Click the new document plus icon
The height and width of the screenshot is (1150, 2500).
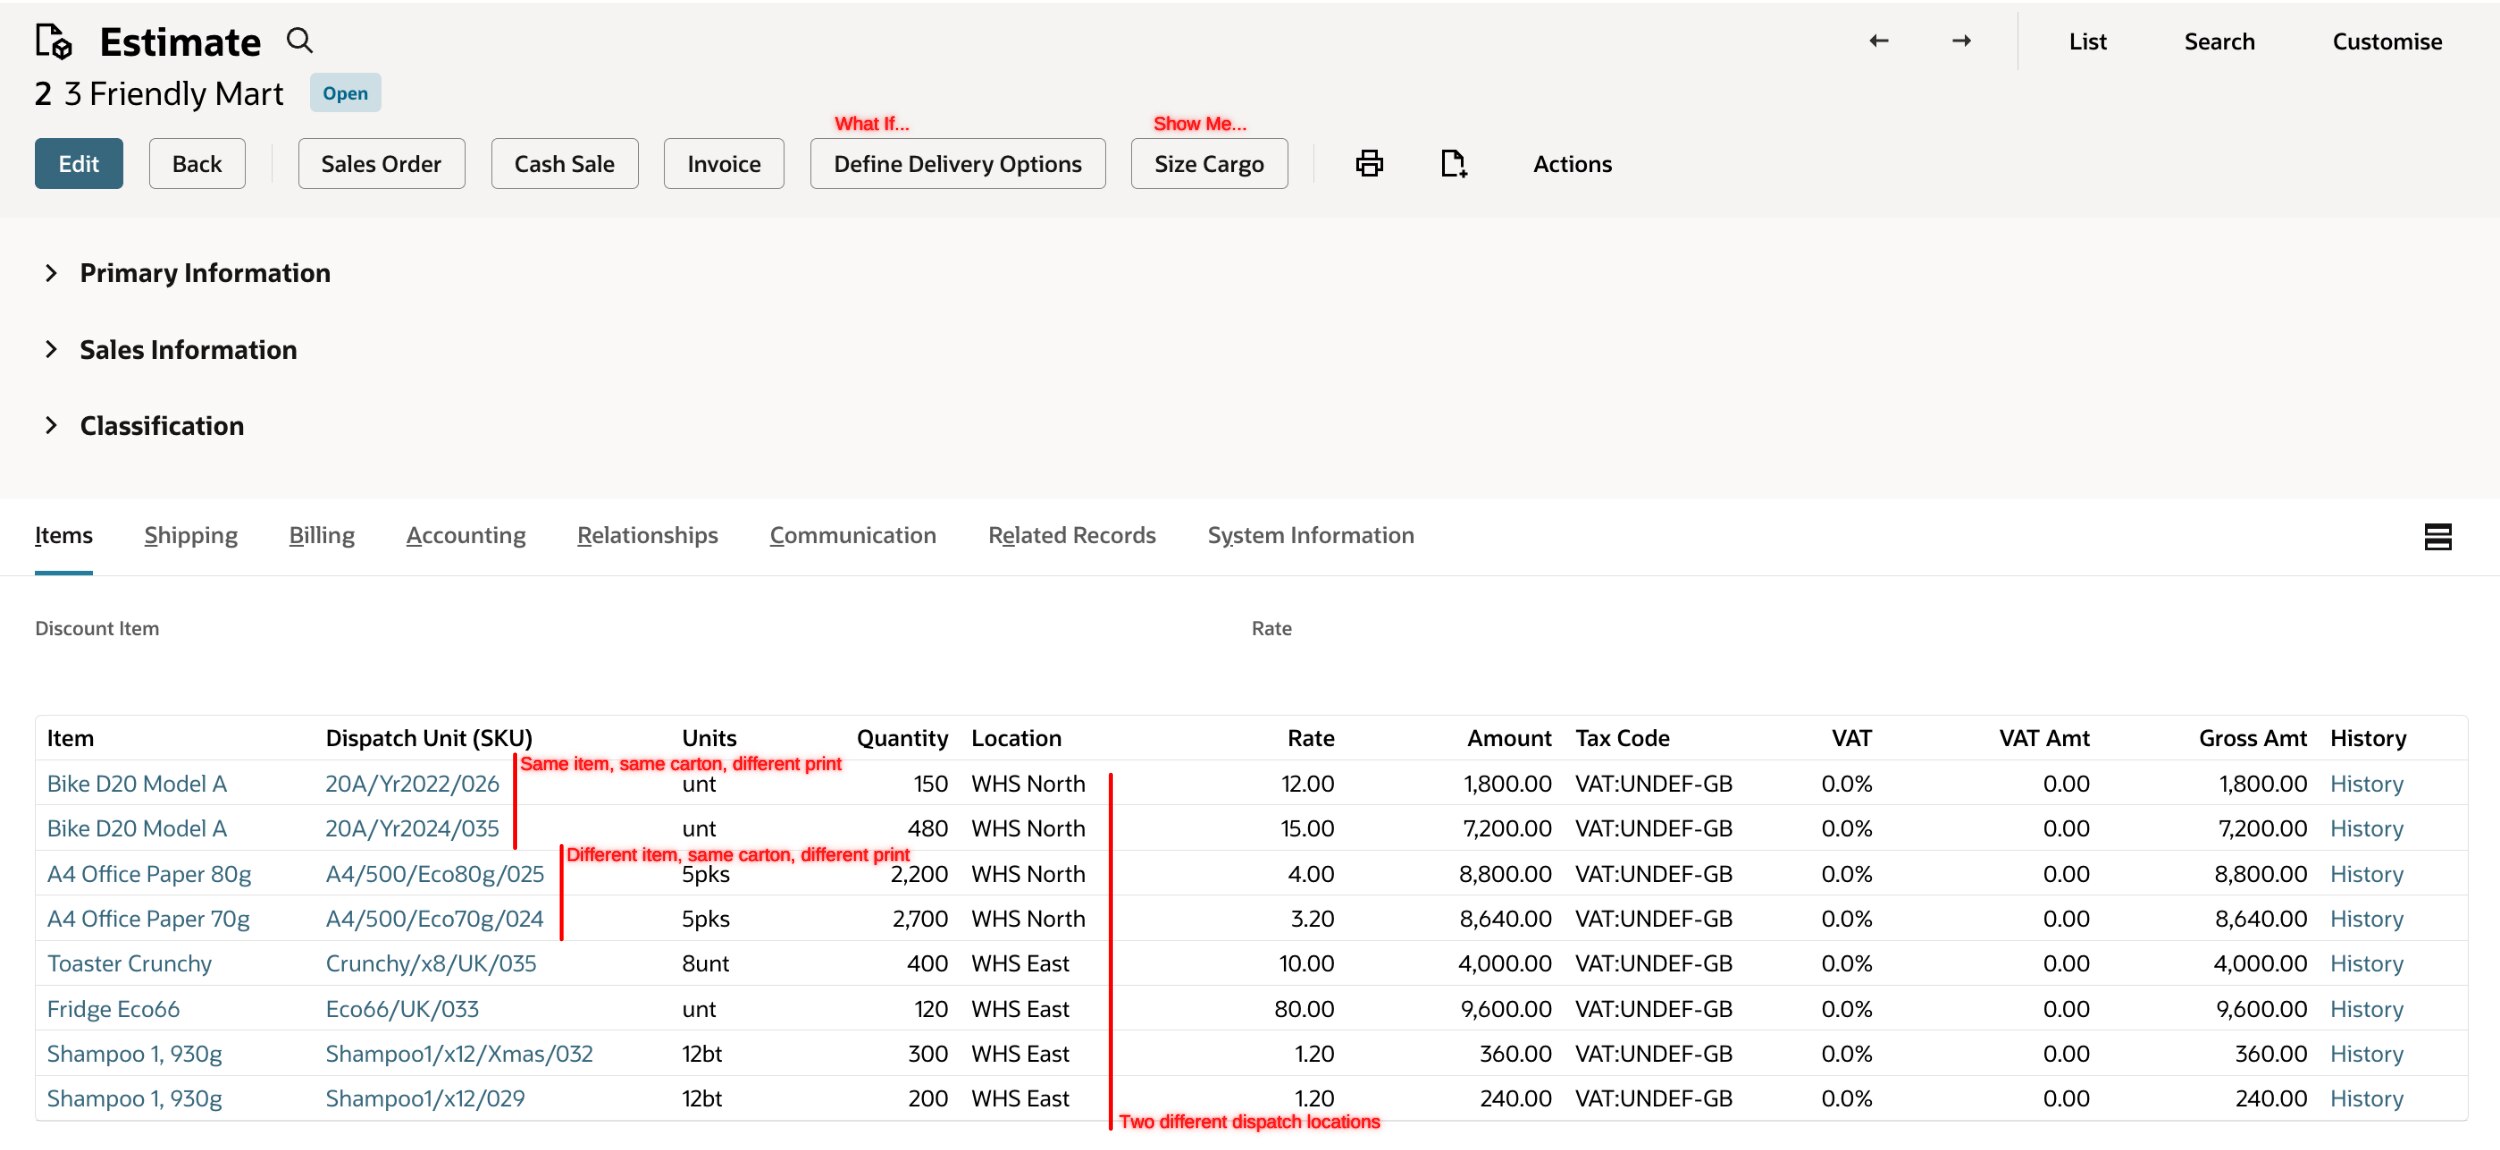point(1453,163)
